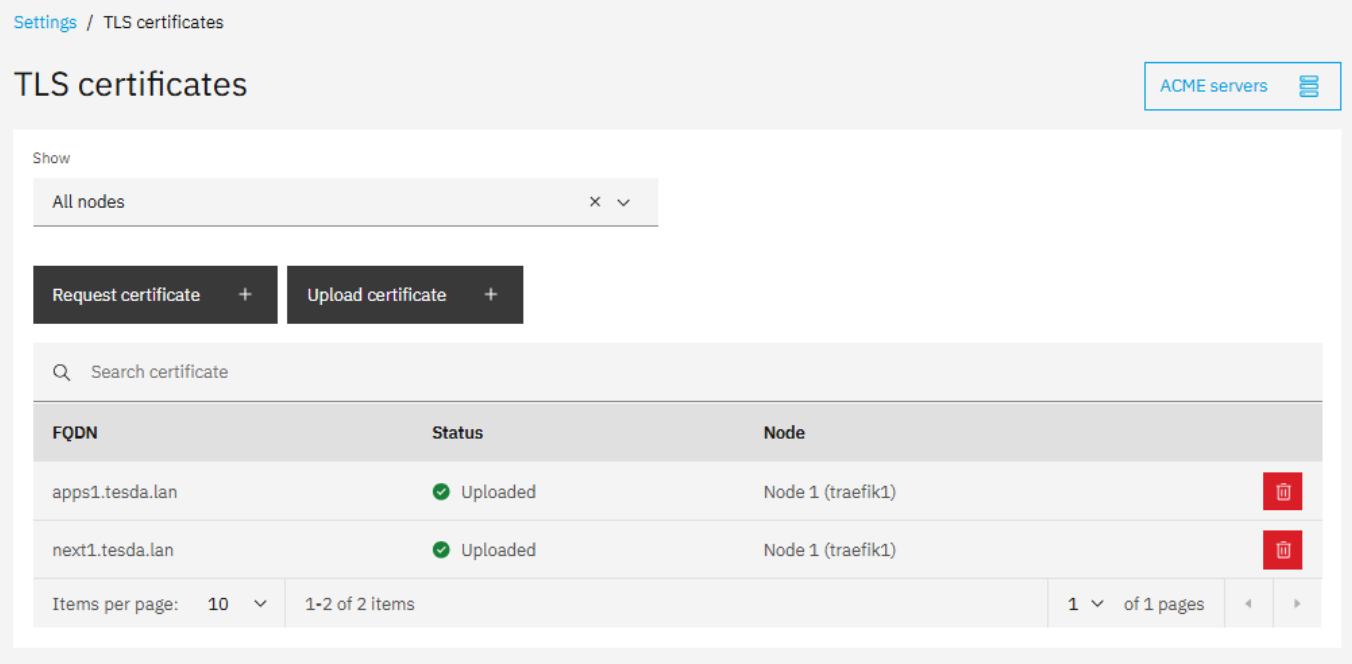
Task: Delete the next1.tesda.lan certificate
Action: (x=1283, y=549)
